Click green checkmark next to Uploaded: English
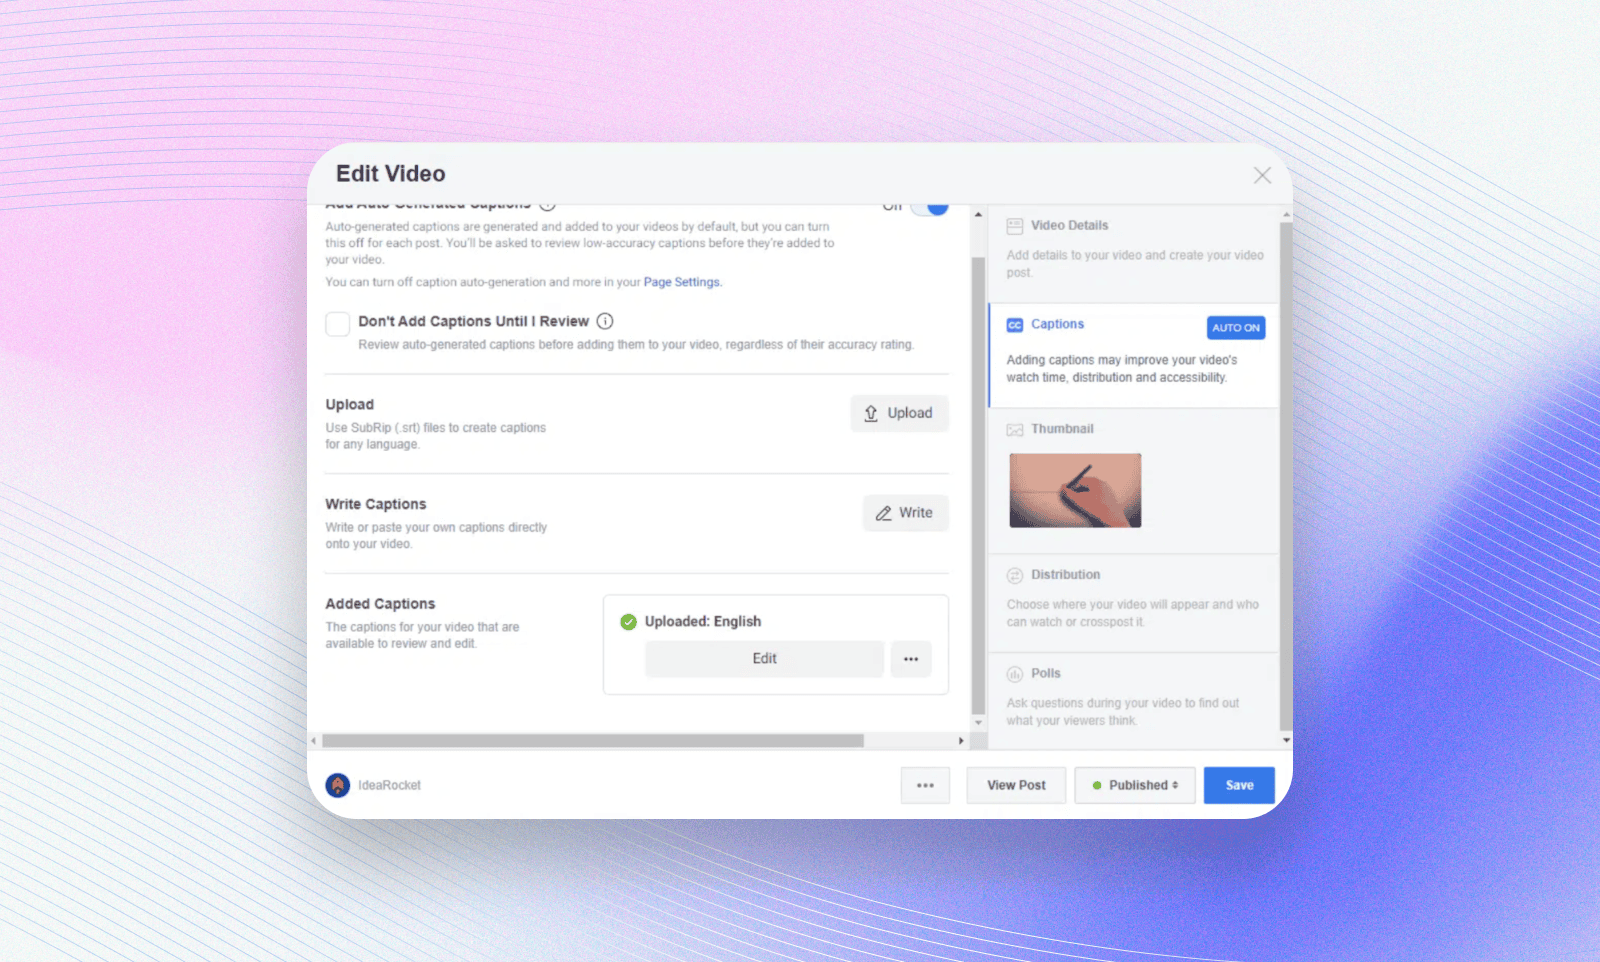Image resolution: width=1600 pixels, height=962 pixels. (628, 622)
